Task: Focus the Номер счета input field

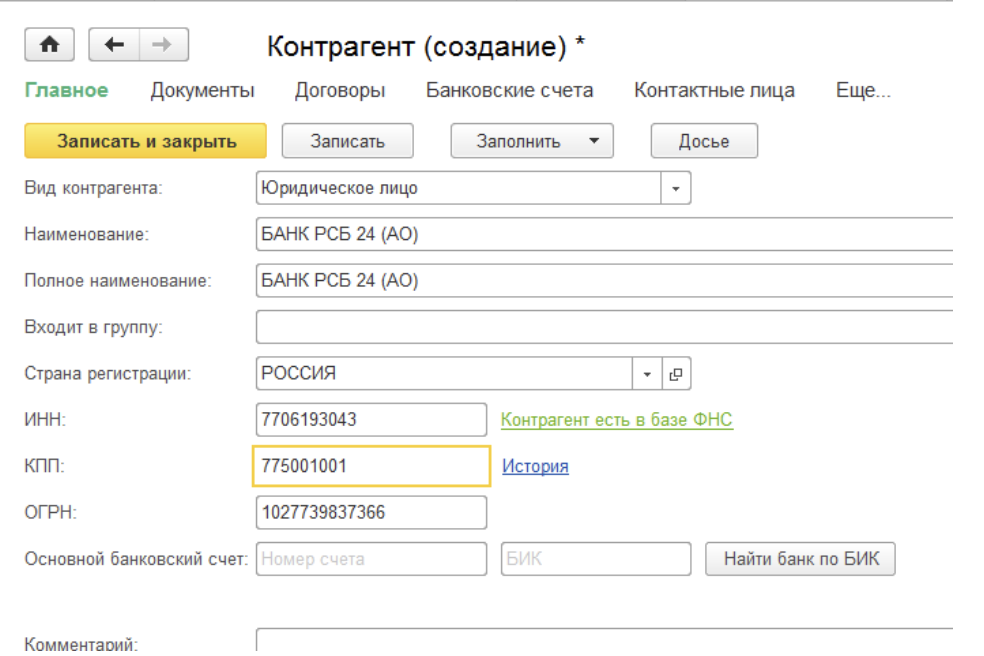Action: [371, 559]
